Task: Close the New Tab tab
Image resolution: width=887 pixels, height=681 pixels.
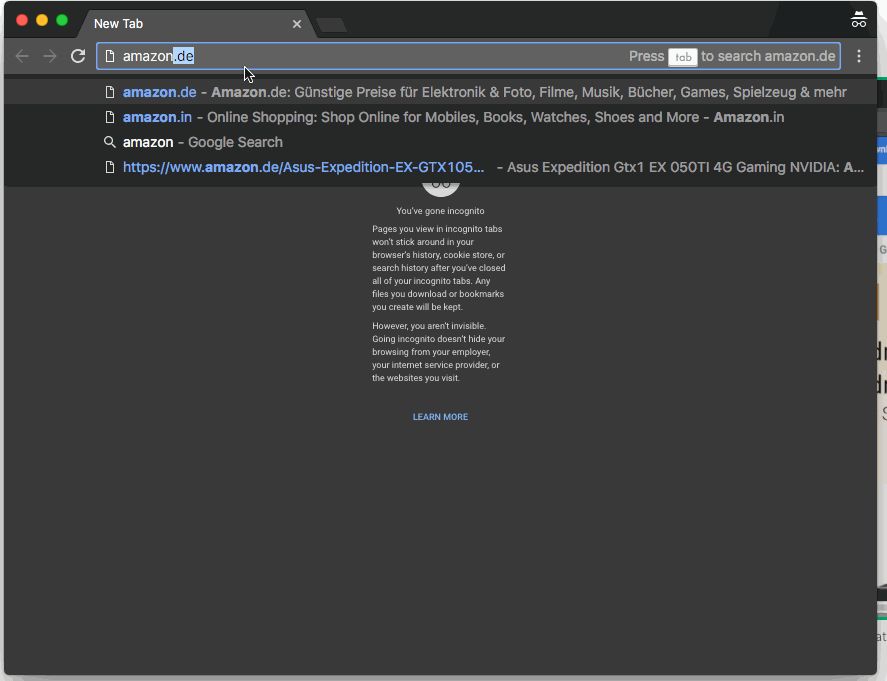Action: click(297, 24)
